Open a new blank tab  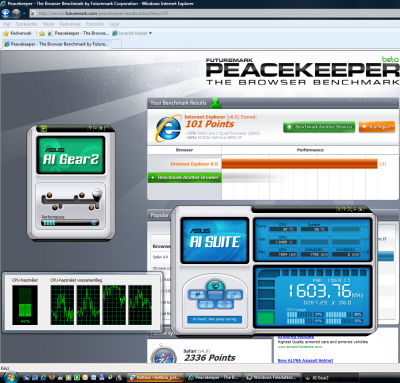point(116,44)
